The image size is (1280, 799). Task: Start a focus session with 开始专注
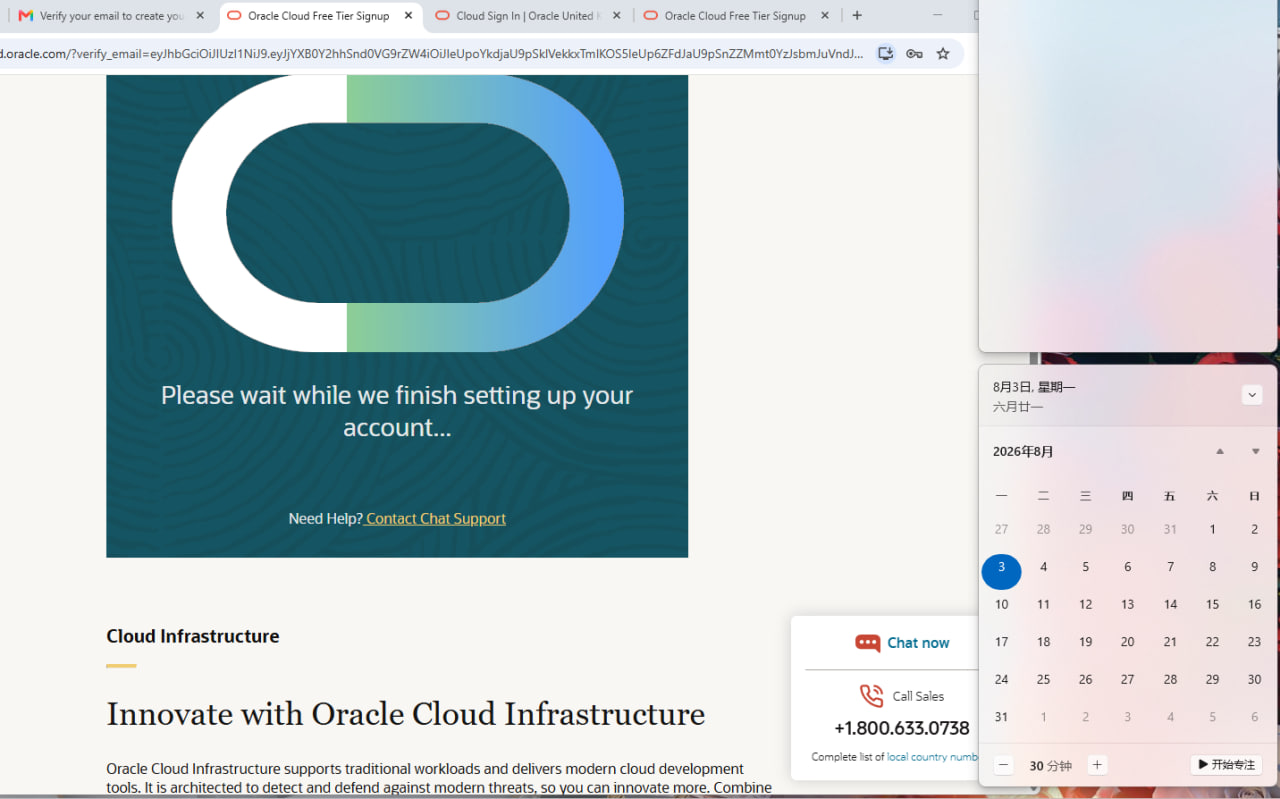pyautogui.click(x=1226, y=765)
